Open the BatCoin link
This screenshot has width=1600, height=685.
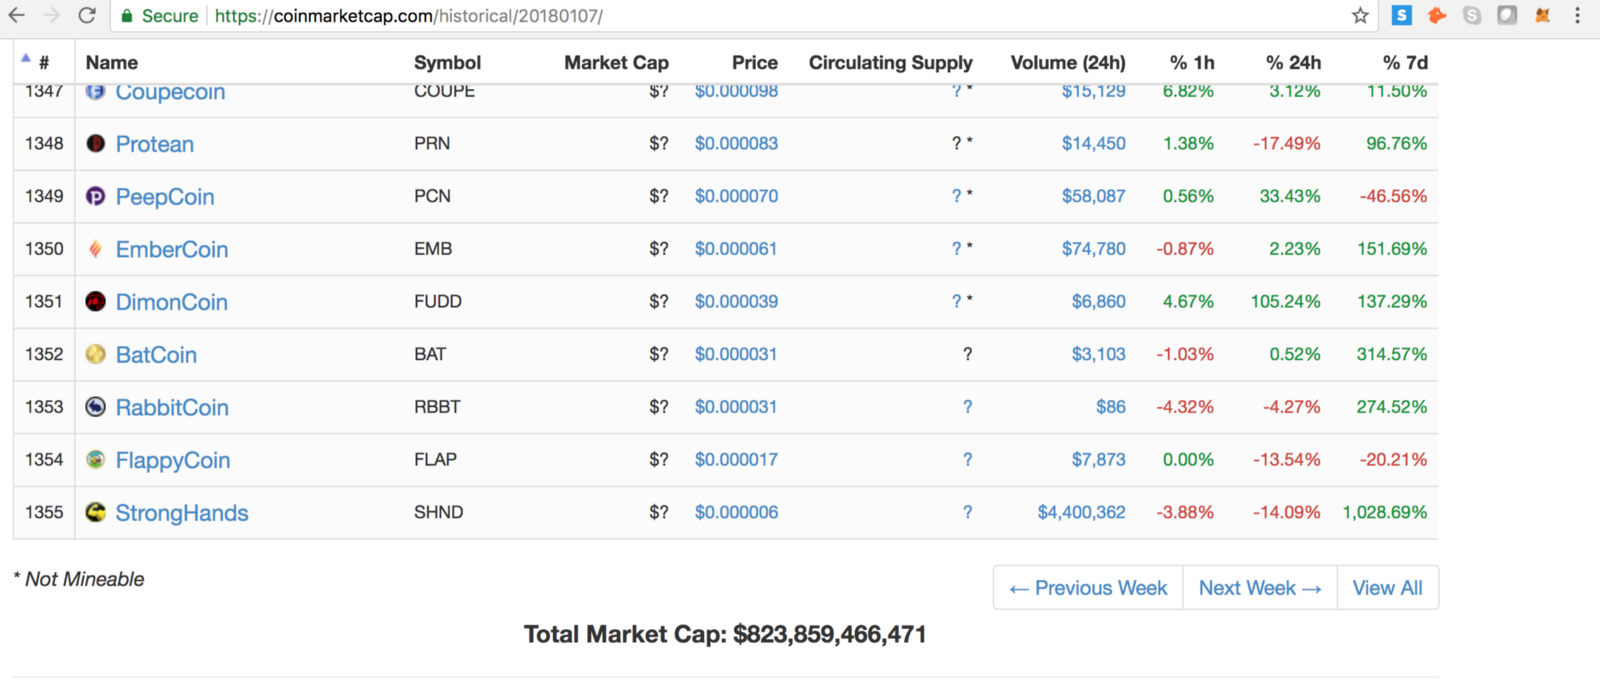[156, 355]
